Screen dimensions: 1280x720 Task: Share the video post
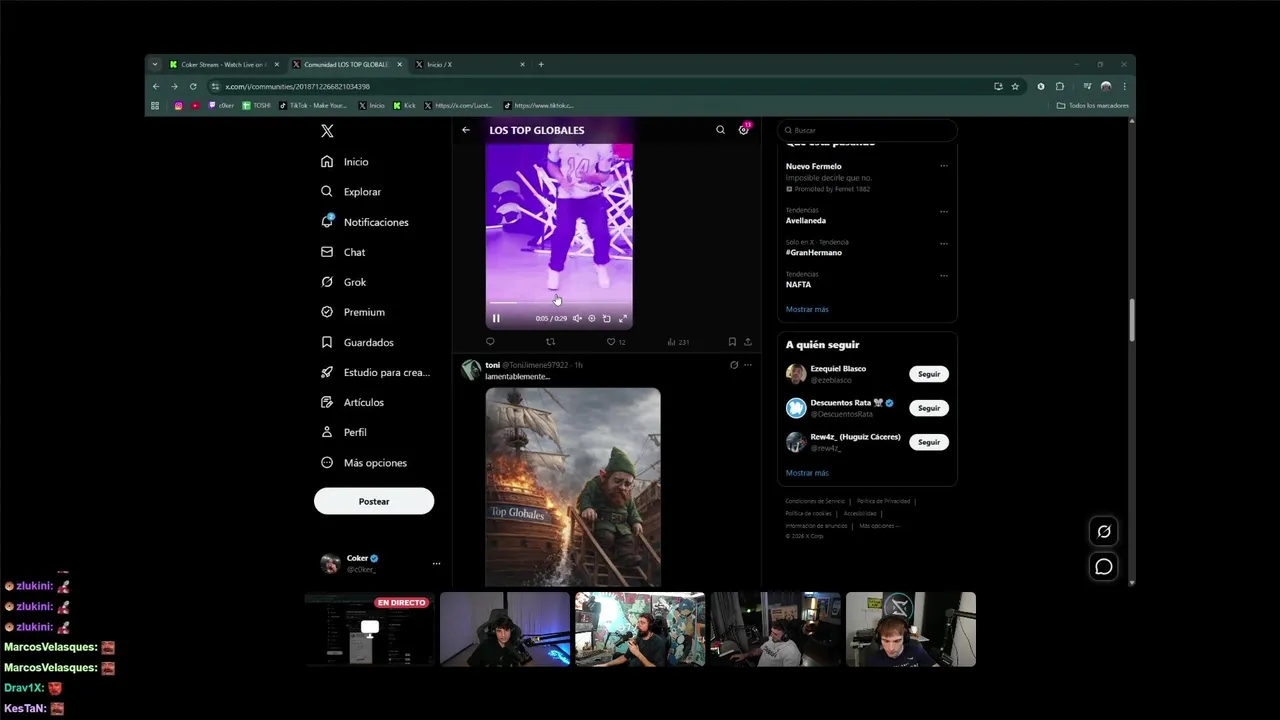click(747, 342)
